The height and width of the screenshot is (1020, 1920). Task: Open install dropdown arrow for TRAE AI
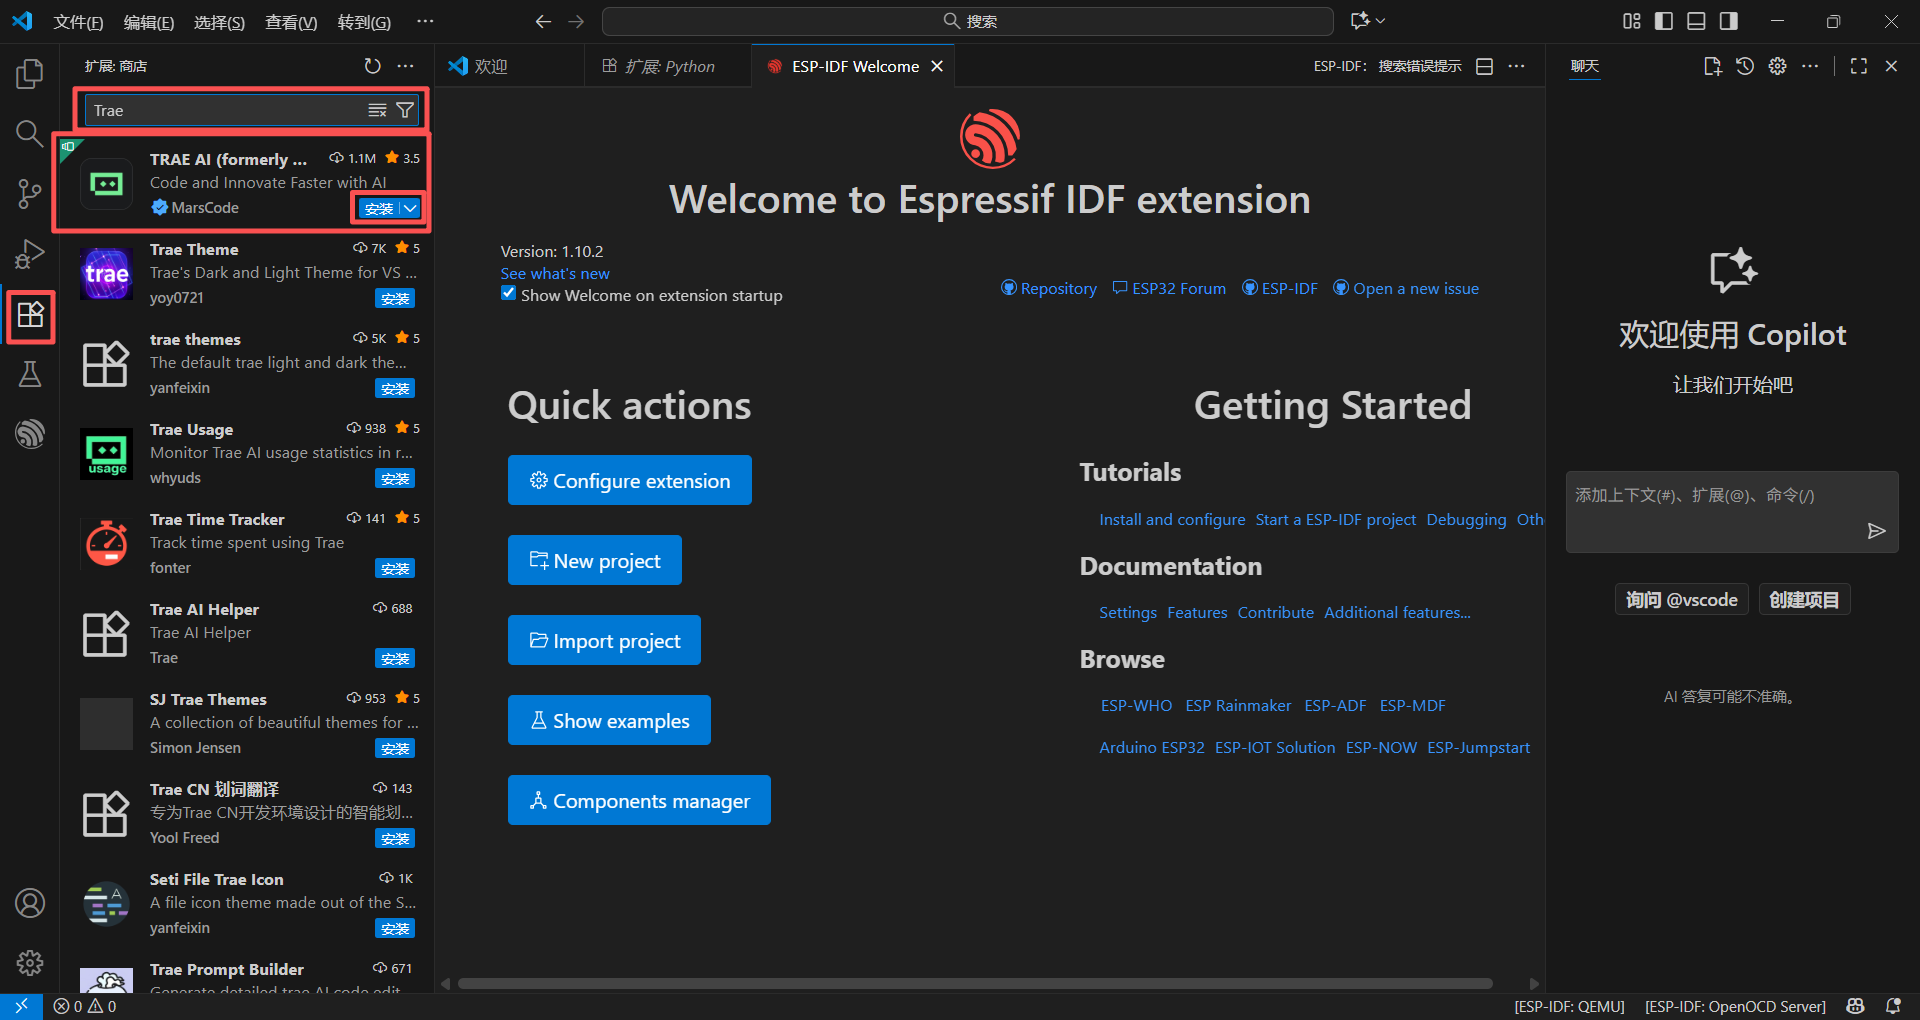[x=410, y=208]
